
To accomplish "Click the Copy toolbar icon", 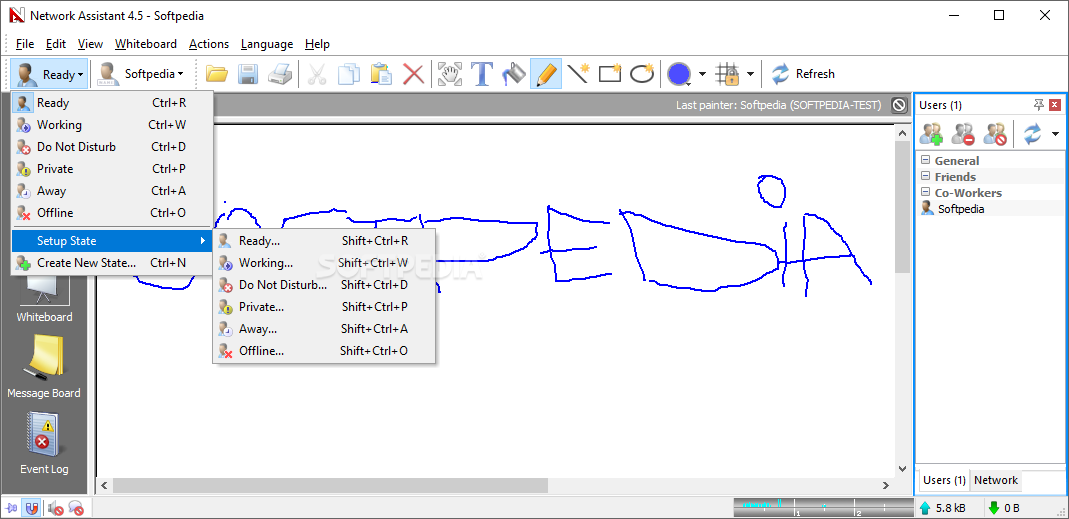I will (x=348, y=74).
